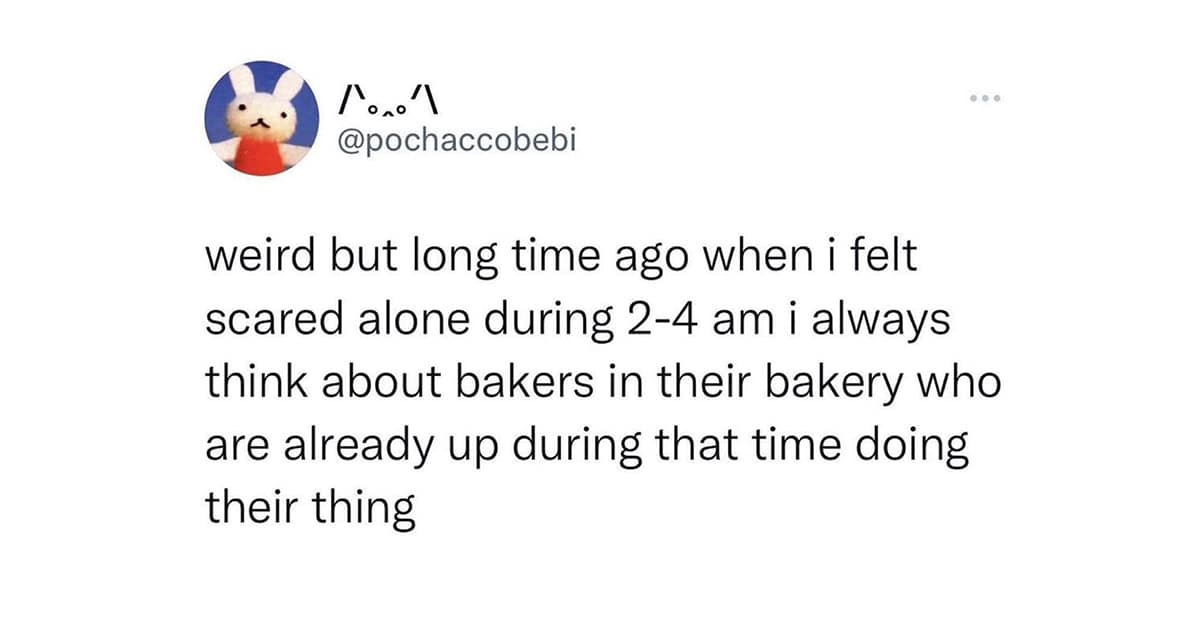Click the kaomoji display name above the handle

click(x=392, y=101)
